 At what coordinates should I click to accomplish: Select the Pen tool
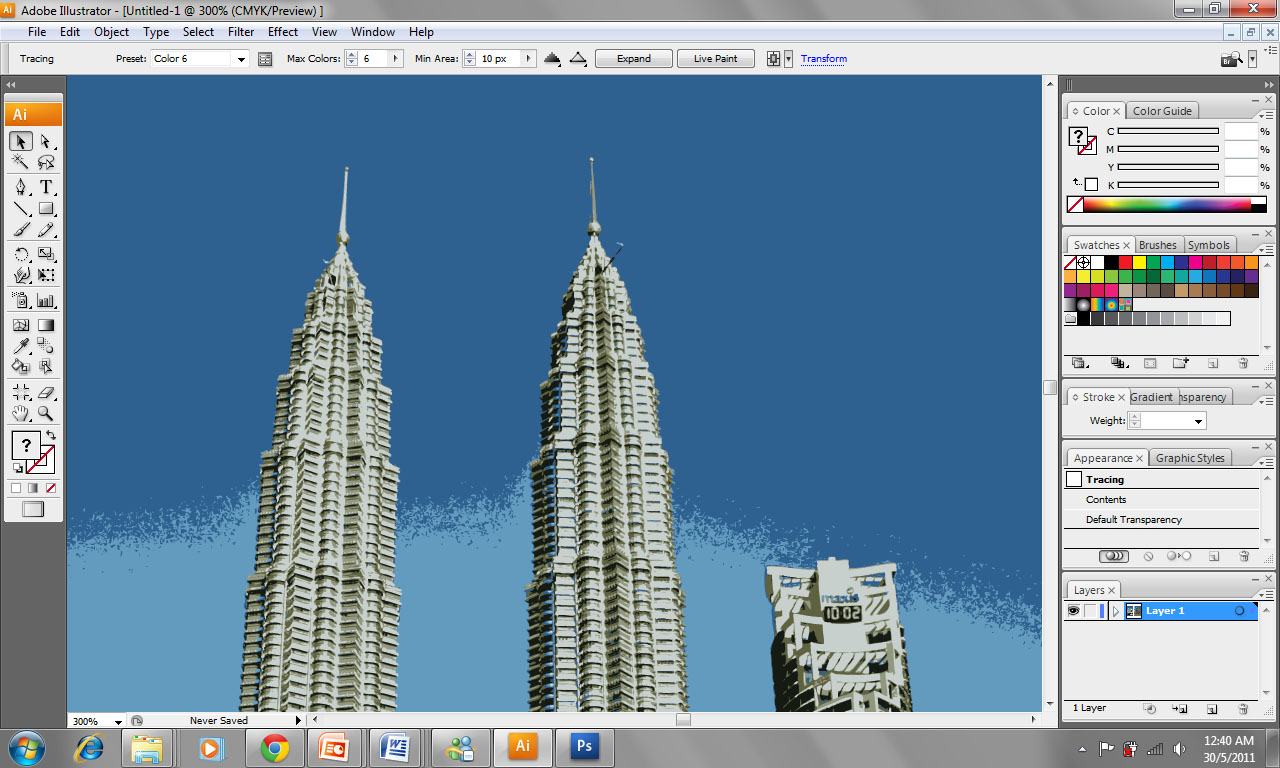[20, 187]
